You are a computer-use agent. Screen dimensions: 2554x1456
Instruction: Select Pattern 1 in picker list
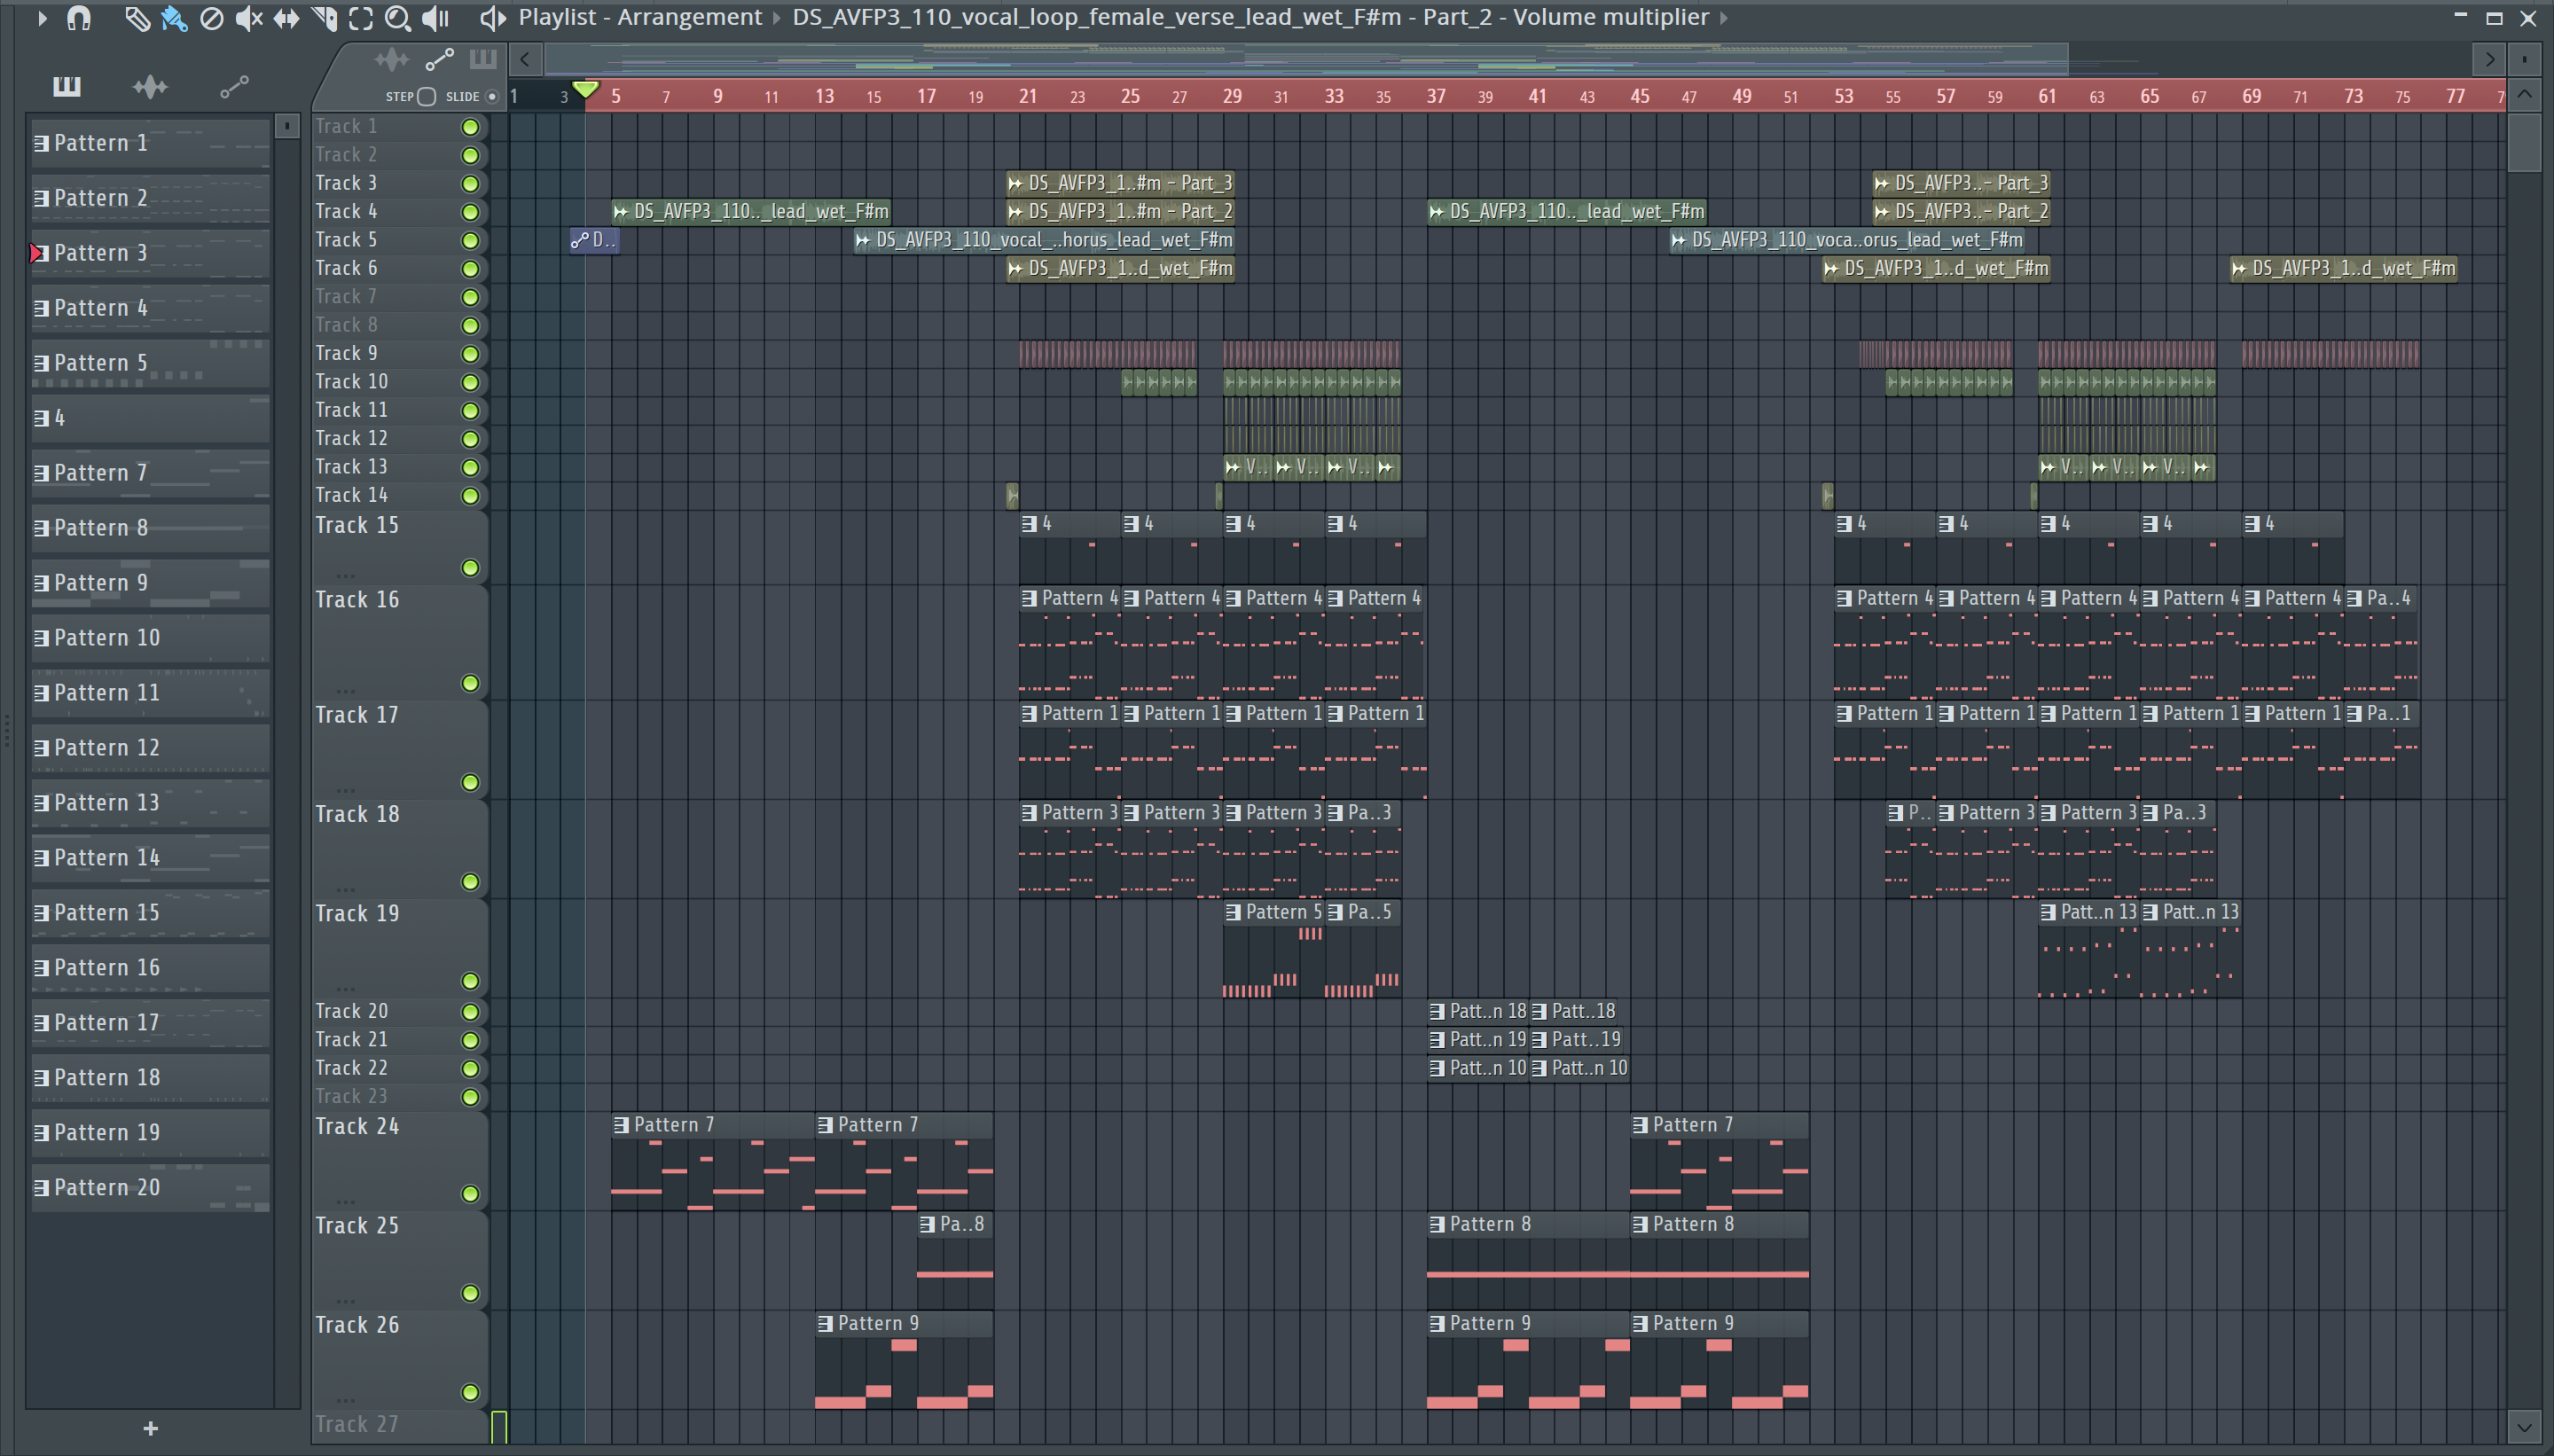coord(150,143)
